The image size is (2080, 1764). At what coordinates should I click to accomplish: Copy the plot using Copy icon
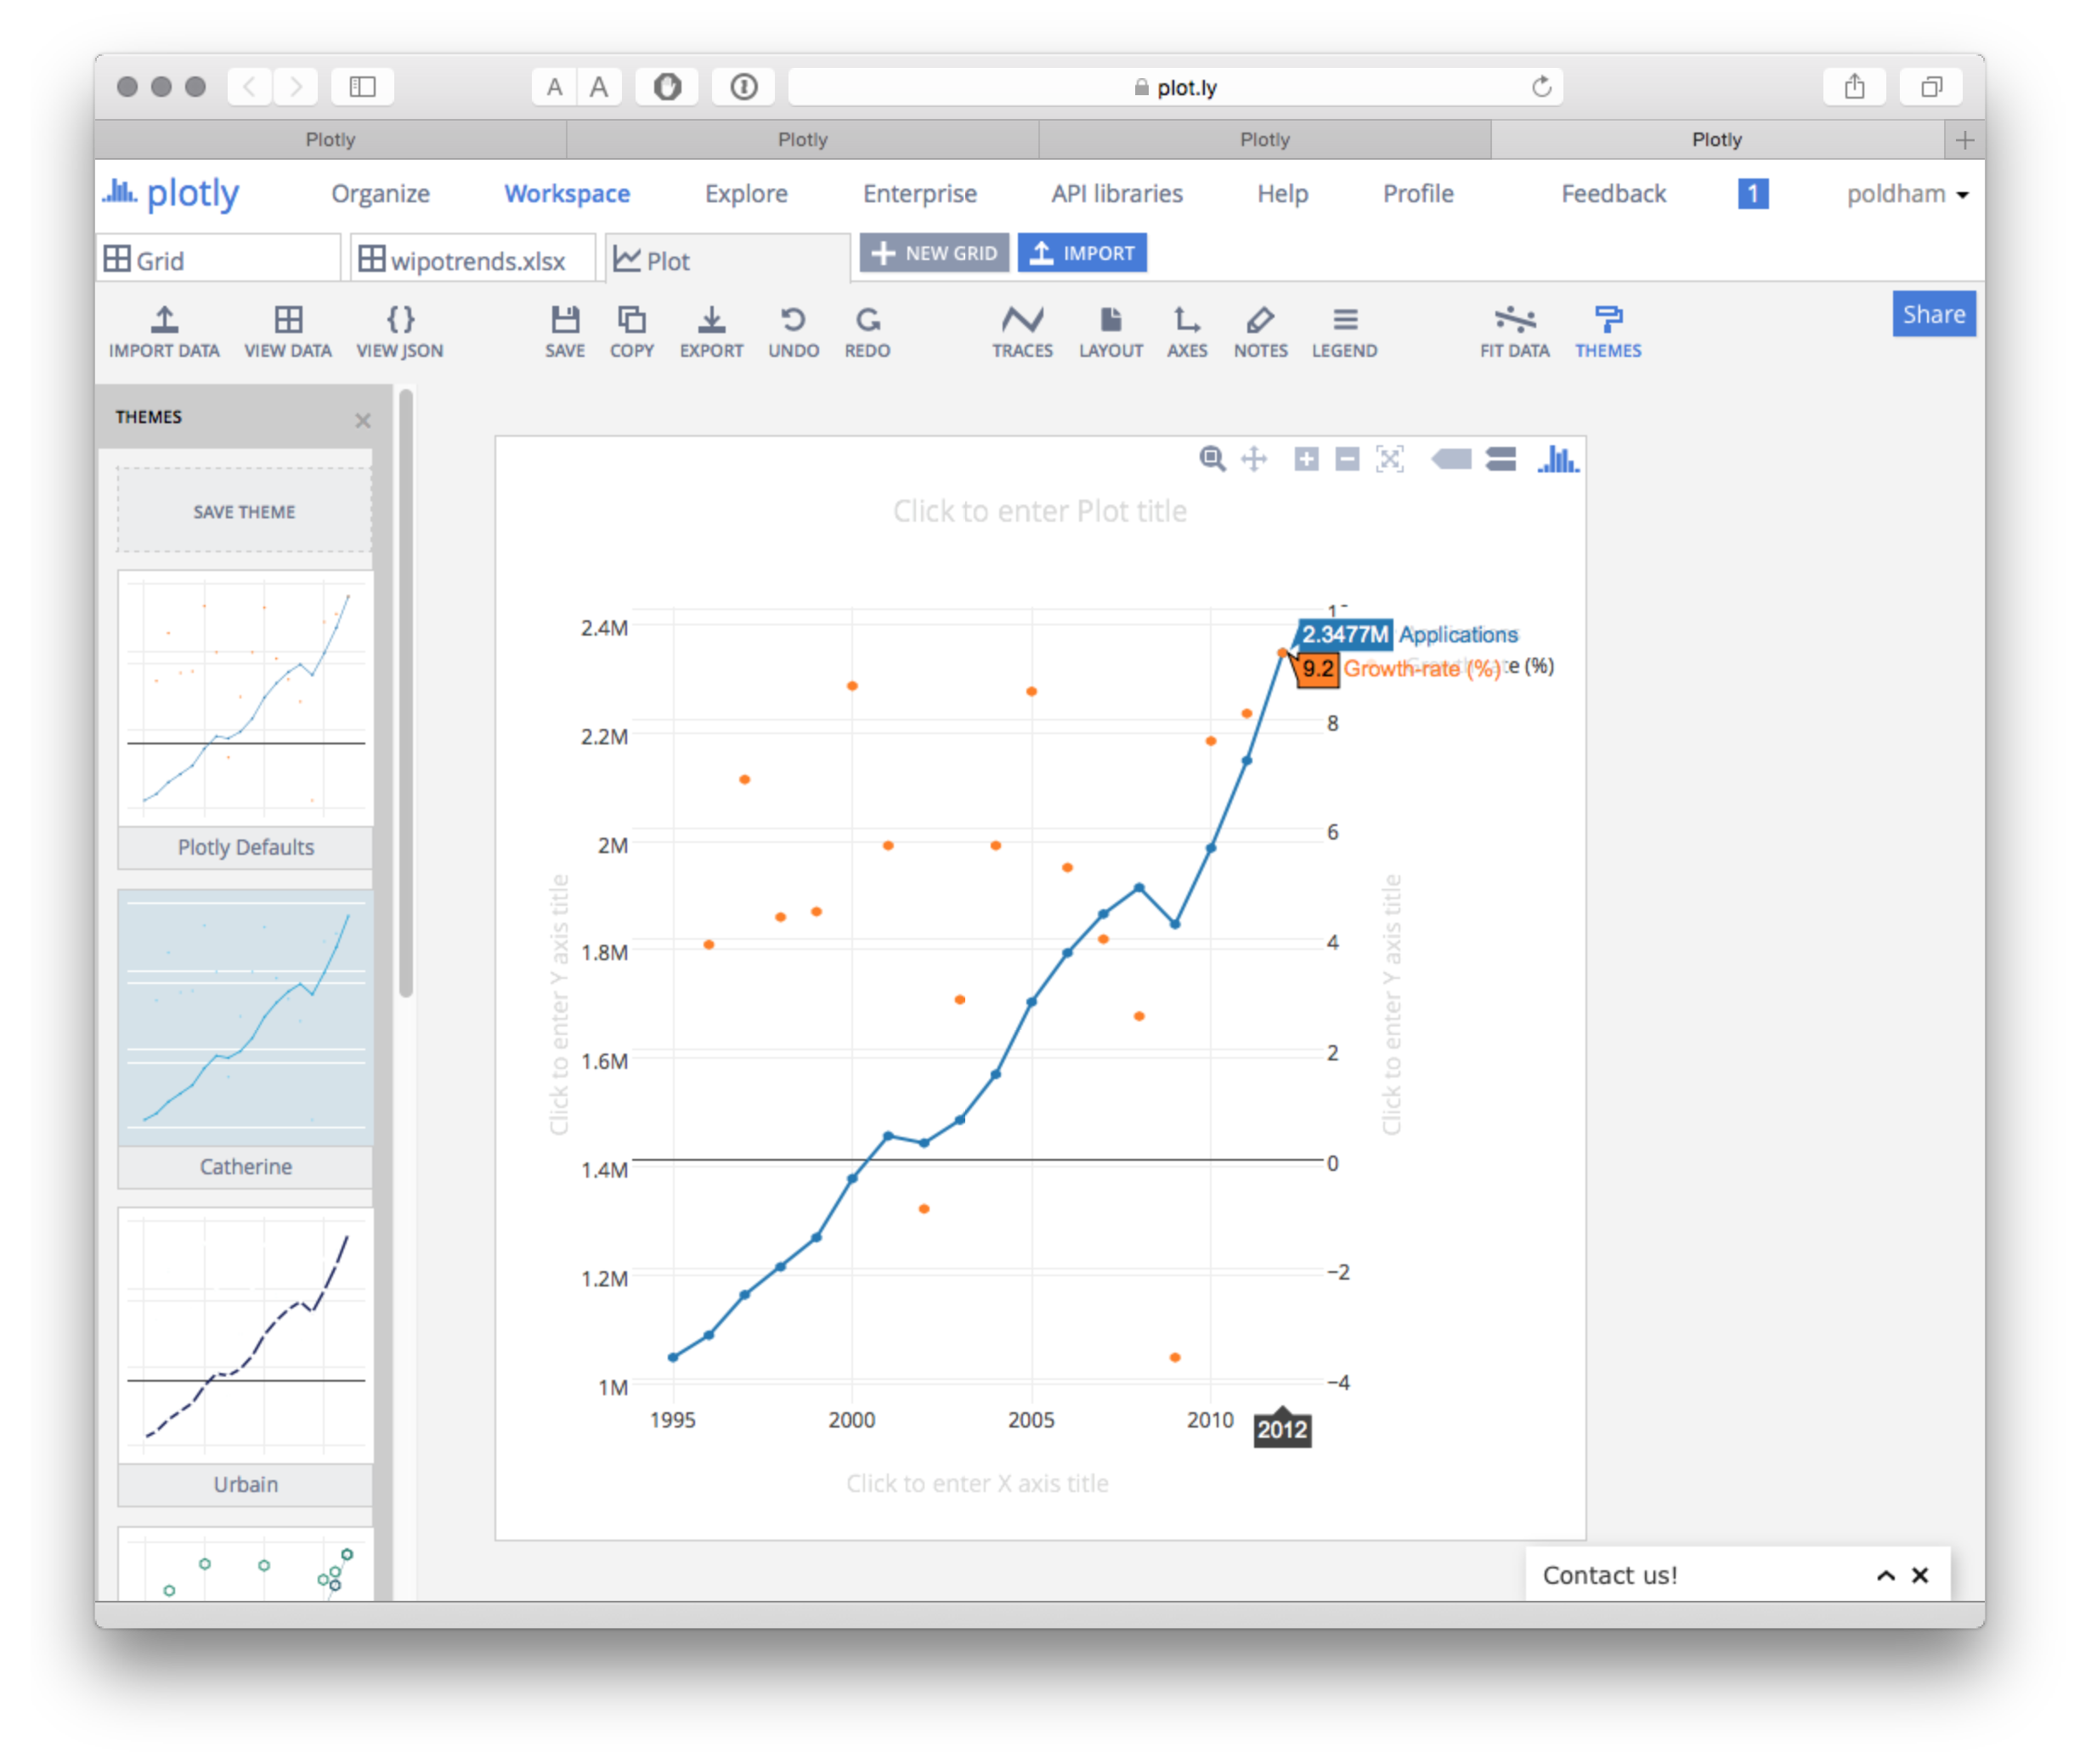pos(632,332)
